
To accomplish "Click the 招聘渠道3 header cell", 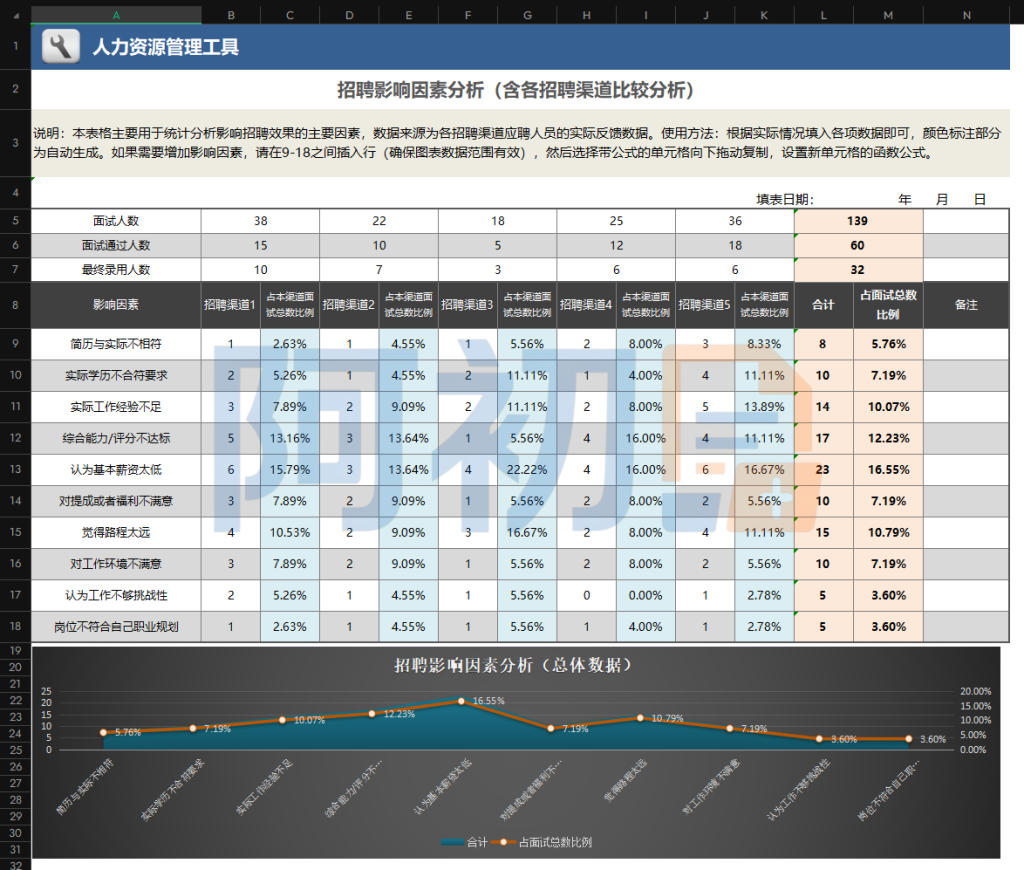I will [468, 305].
